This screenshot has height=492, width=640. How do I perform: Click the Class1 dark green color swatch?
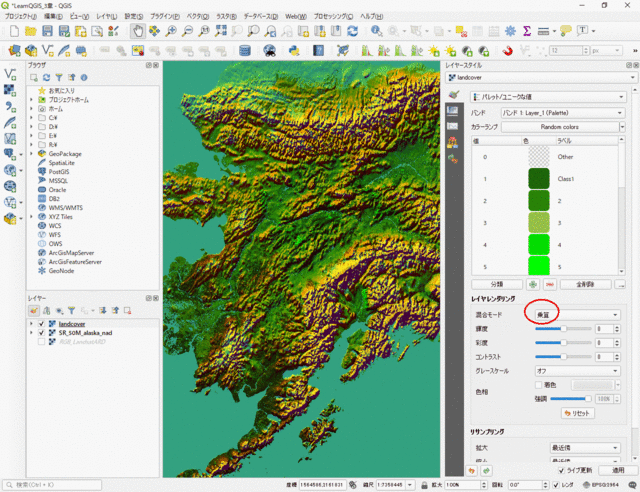[538, 178]
